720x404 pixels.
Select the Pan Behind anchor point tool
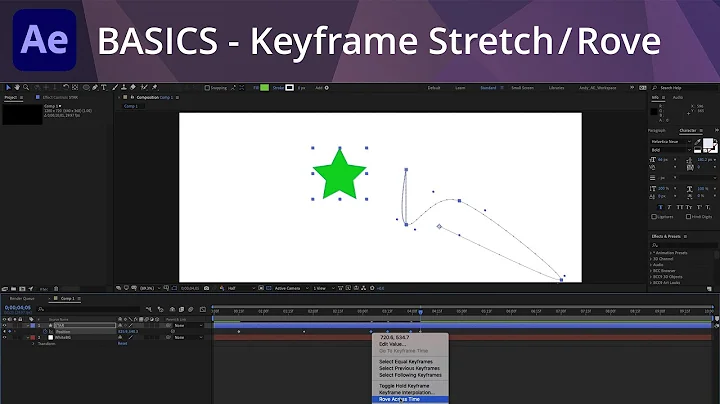(75, 87)
